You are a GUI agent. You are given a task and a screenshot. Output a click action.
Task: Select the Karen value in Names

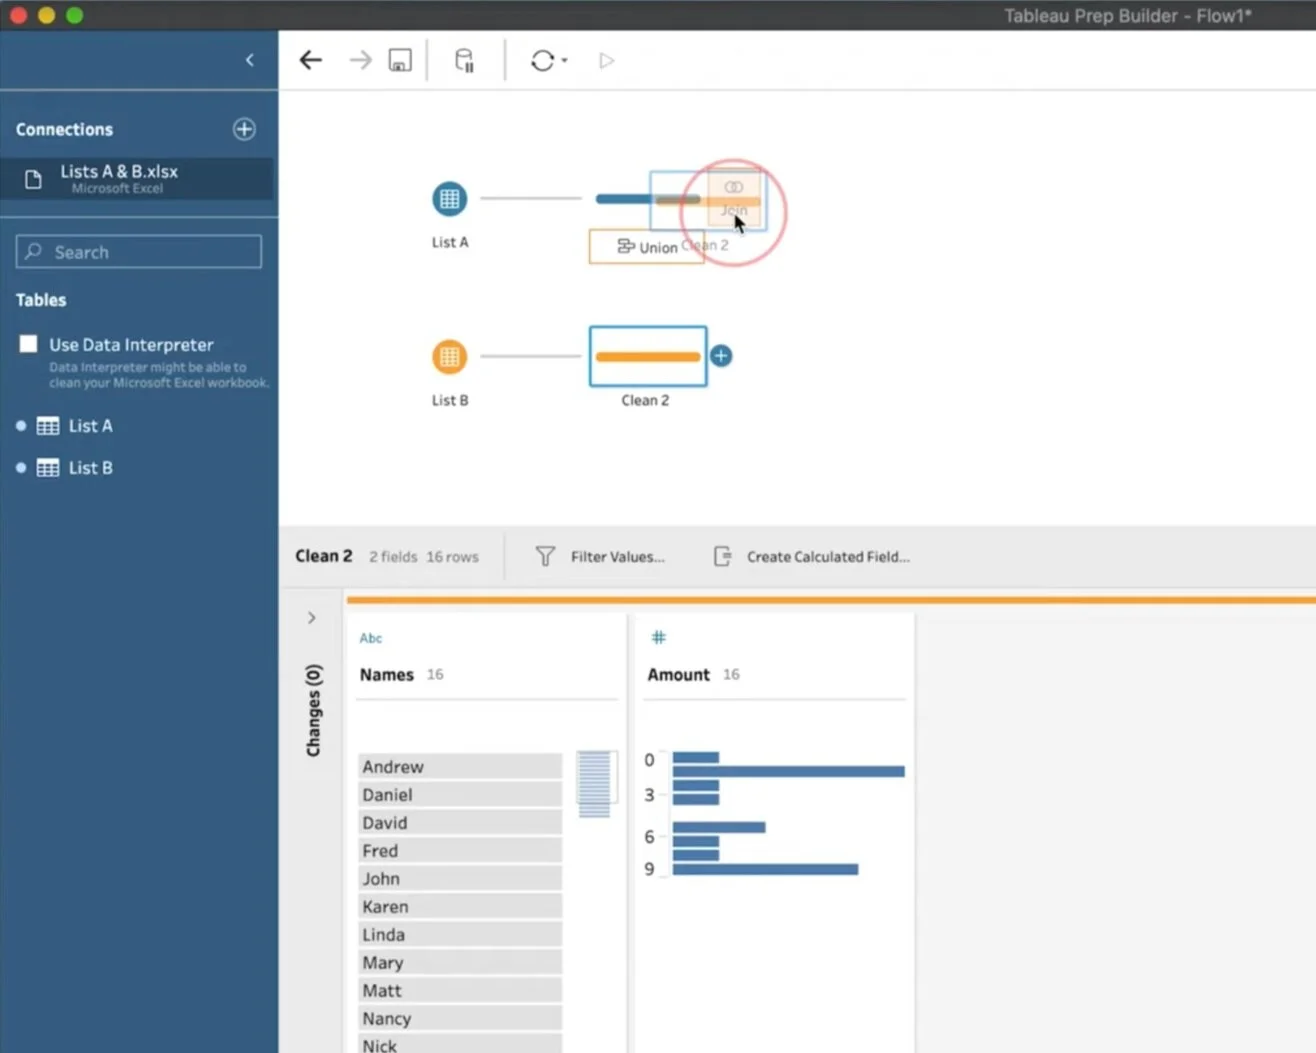pyautogui.click(x=460, y=907)
